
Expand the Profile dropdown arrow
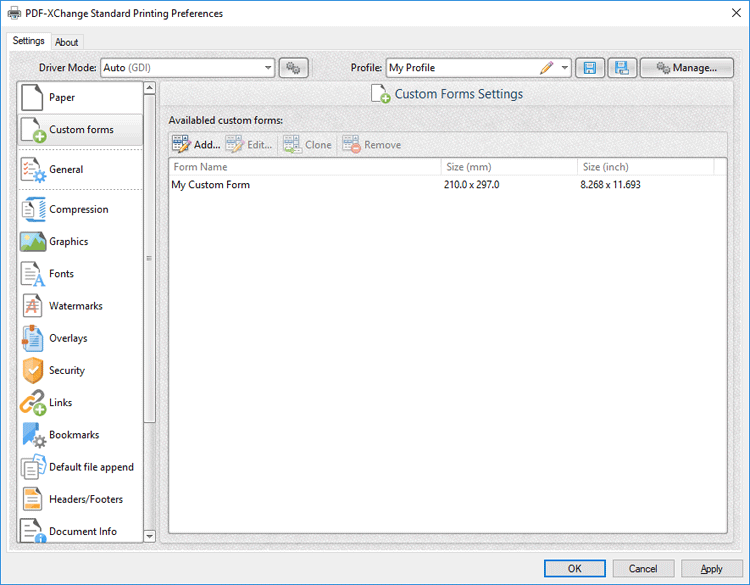pyautogui.click(x=565, y=68)
